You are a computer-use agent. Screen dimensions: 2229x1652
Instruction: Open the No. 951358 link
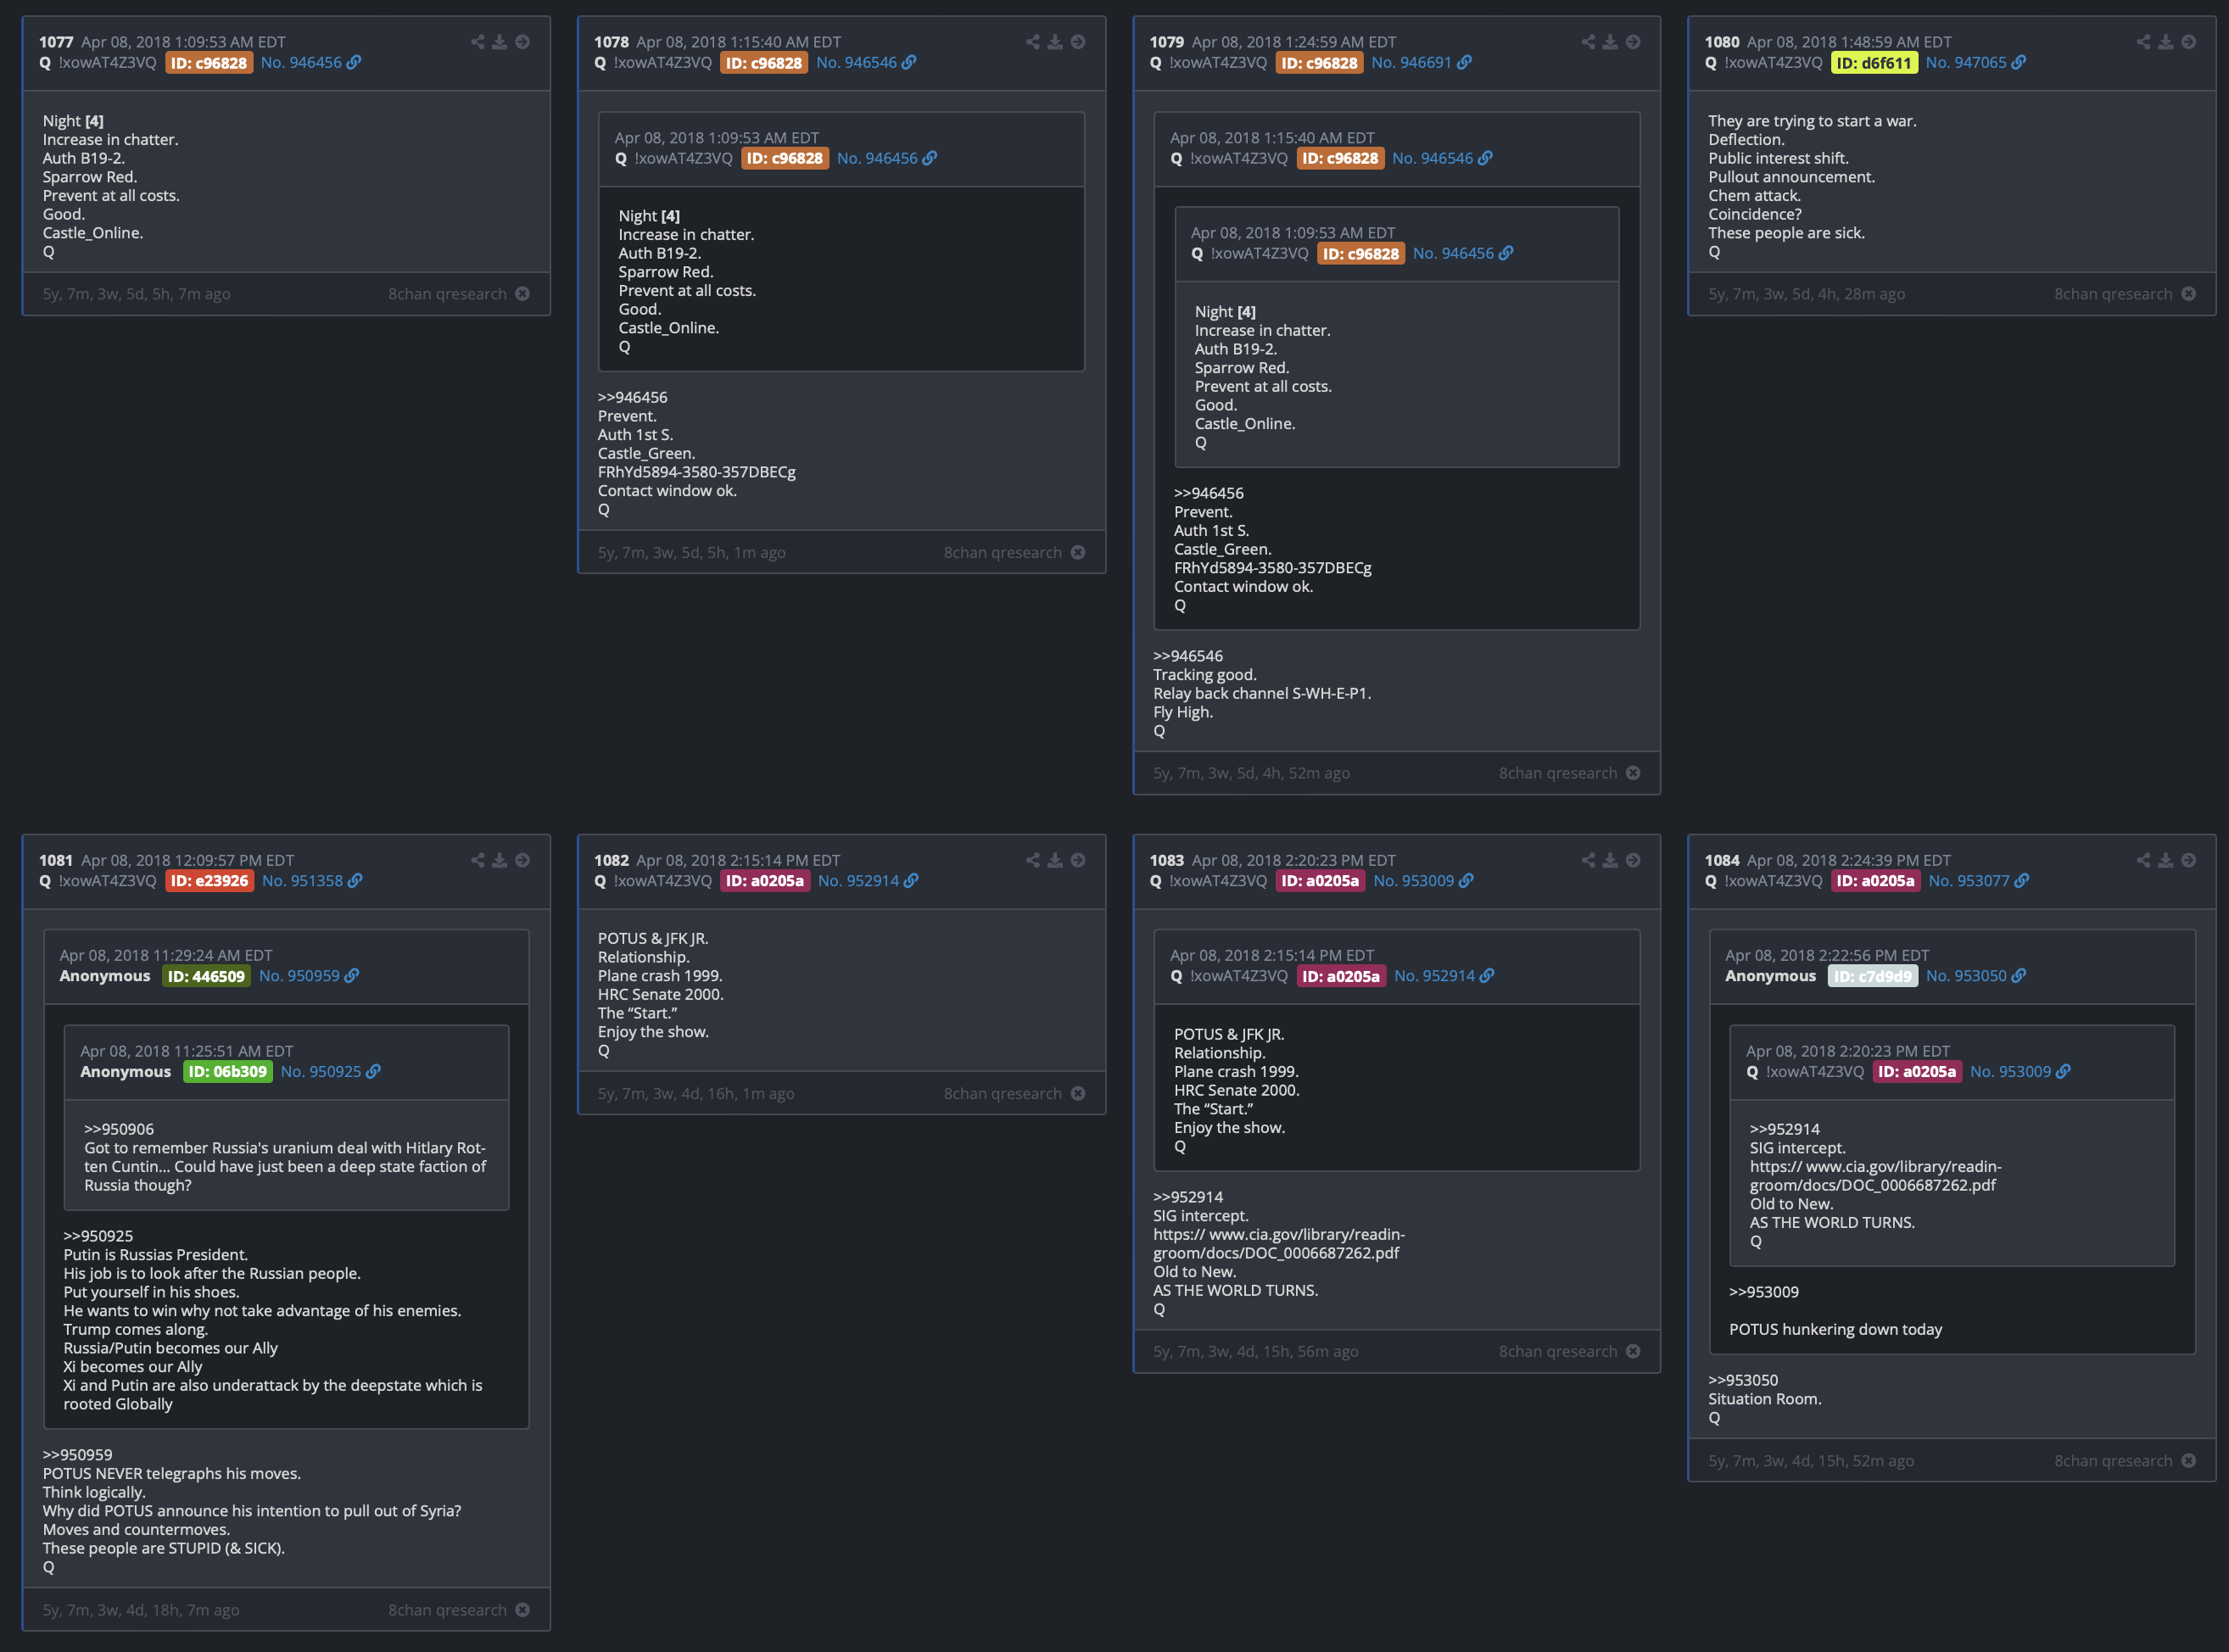tap(312, 881)
